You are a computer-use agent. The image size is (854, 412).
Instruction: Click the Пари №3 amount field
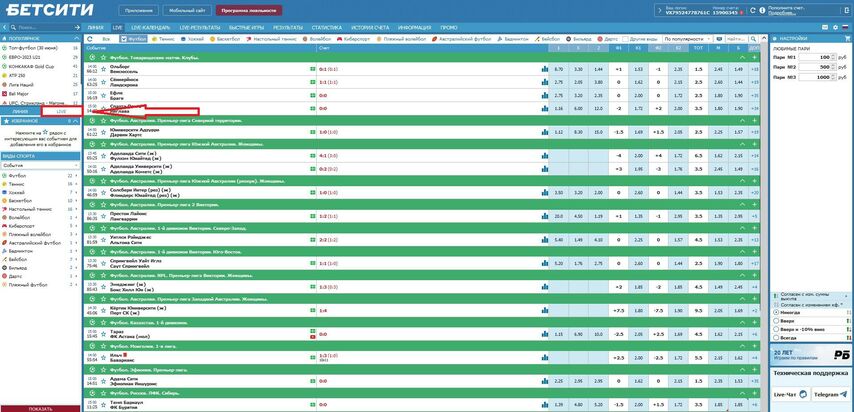coord(817,77)
